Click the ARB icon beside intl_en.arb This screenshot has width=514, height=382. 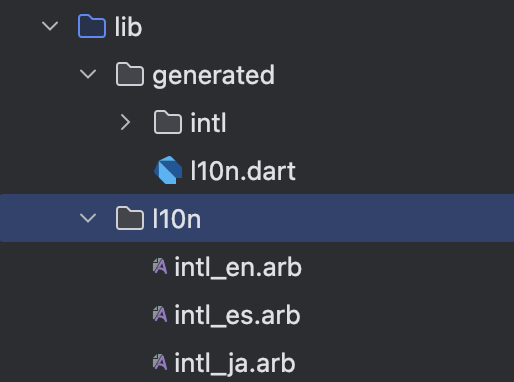[160, 266]
